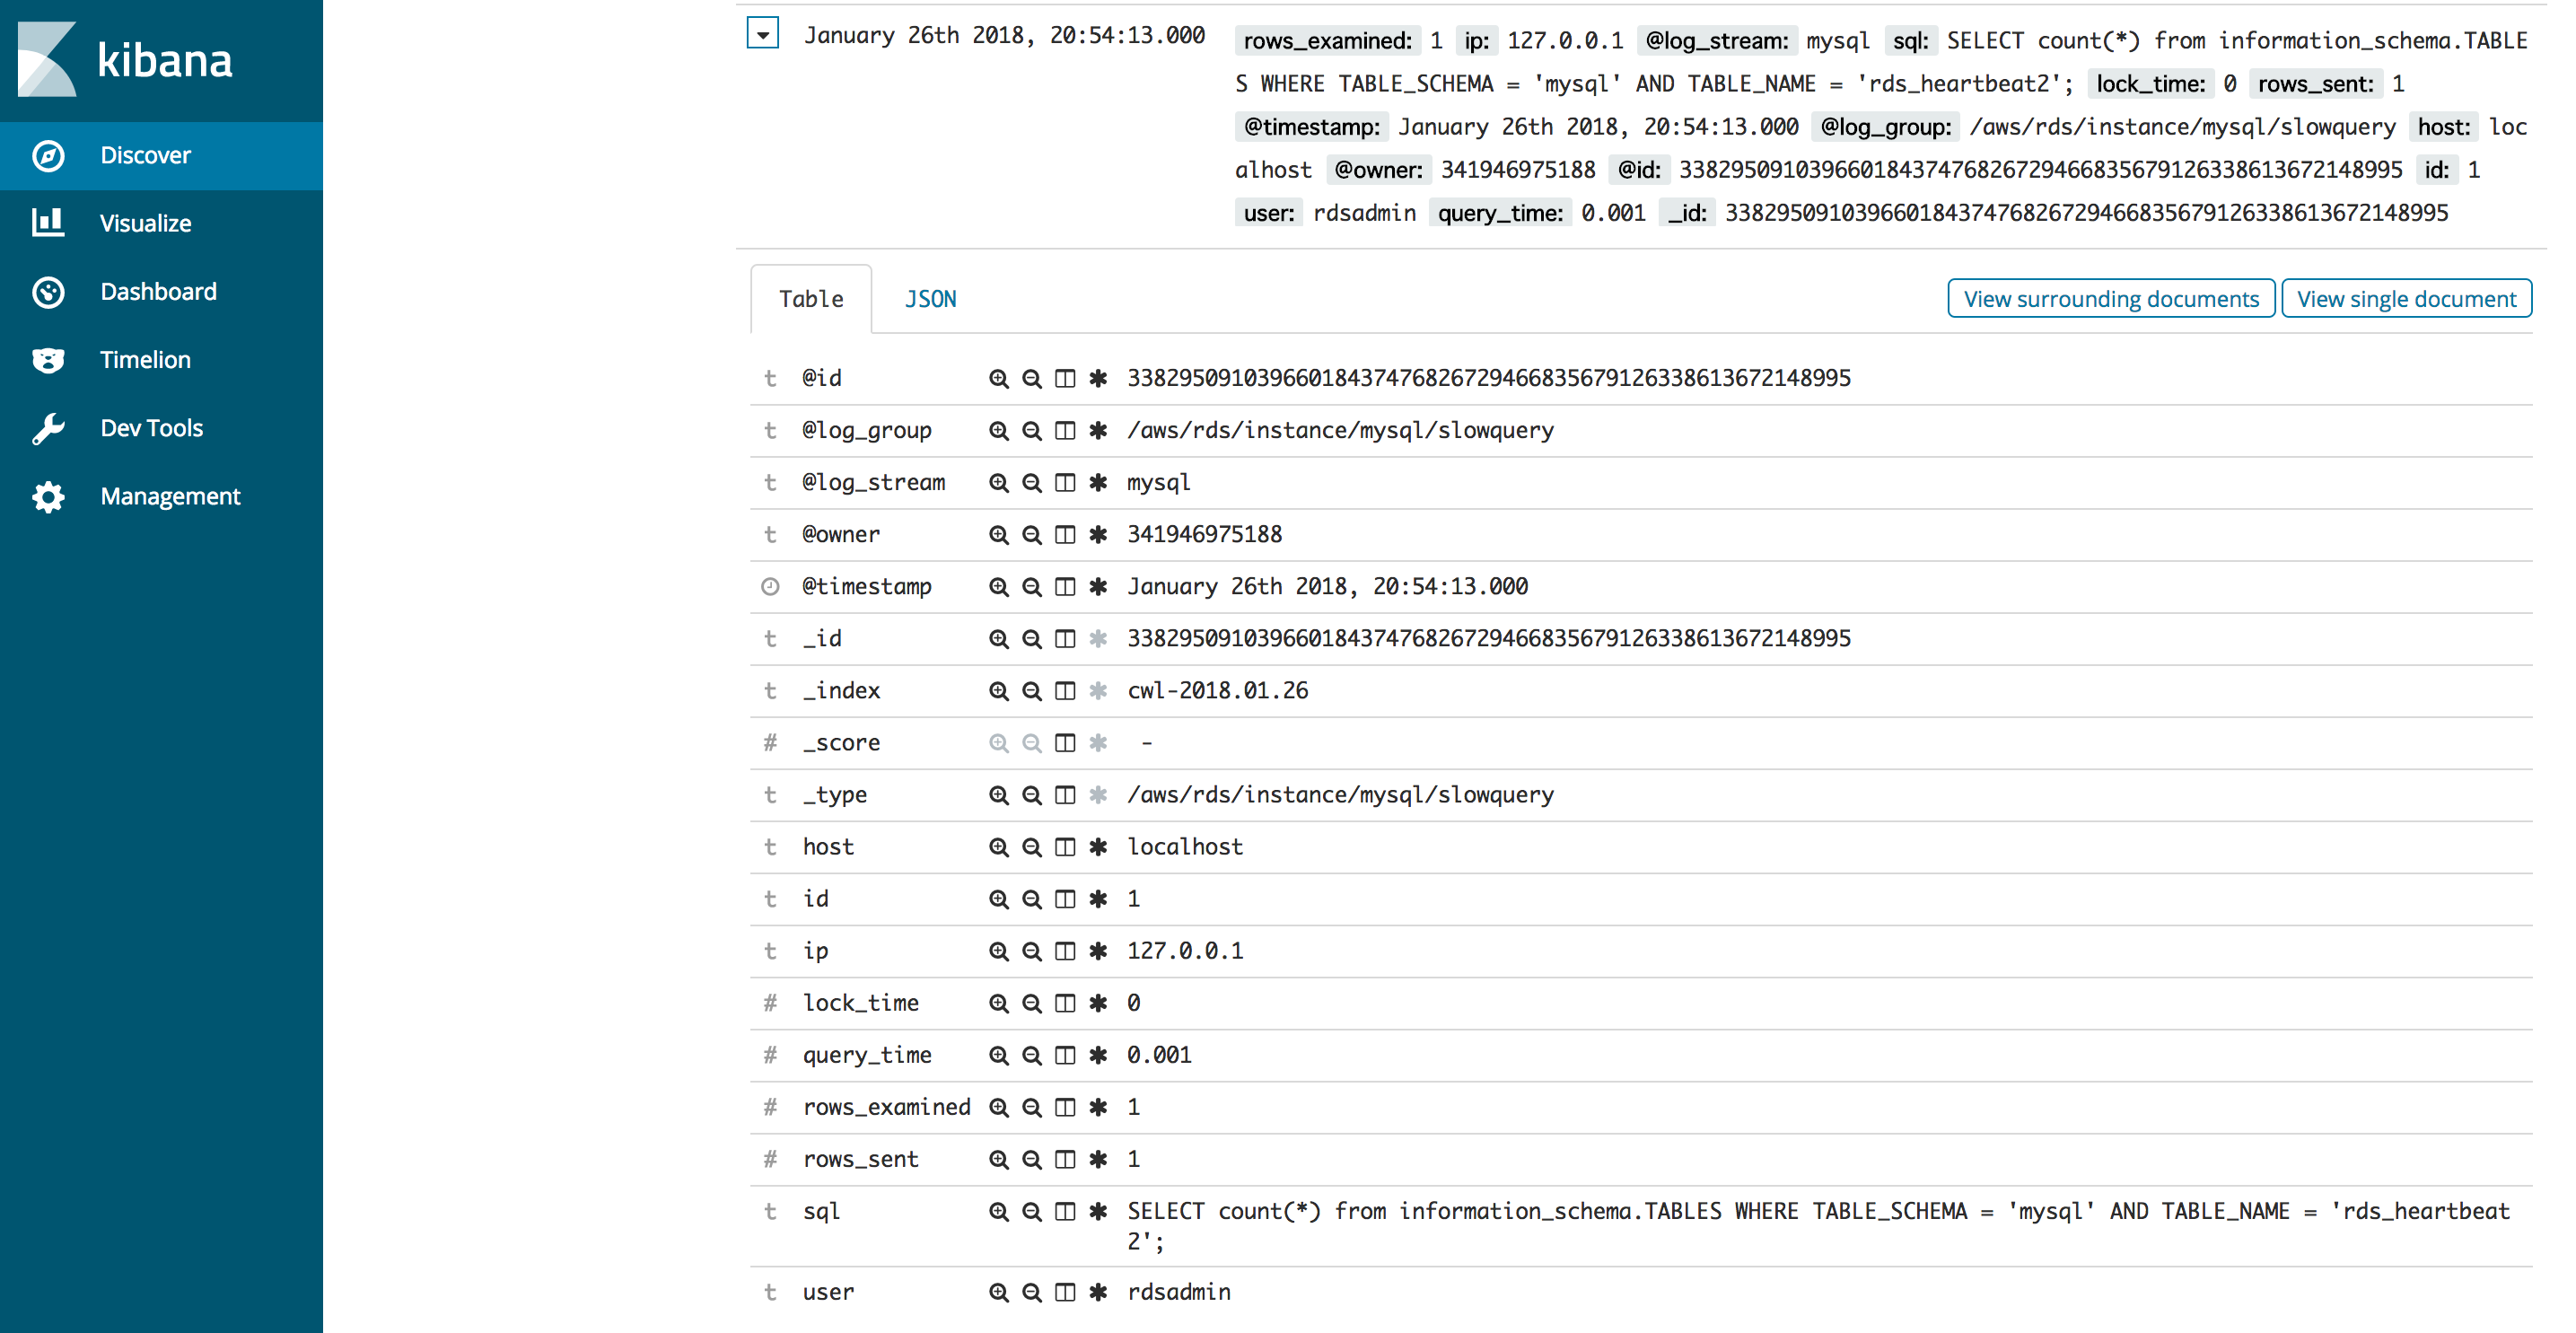The image size is (2576, 1333).
Task: Filter for value on user row
Action: (x=998, y=1291)
